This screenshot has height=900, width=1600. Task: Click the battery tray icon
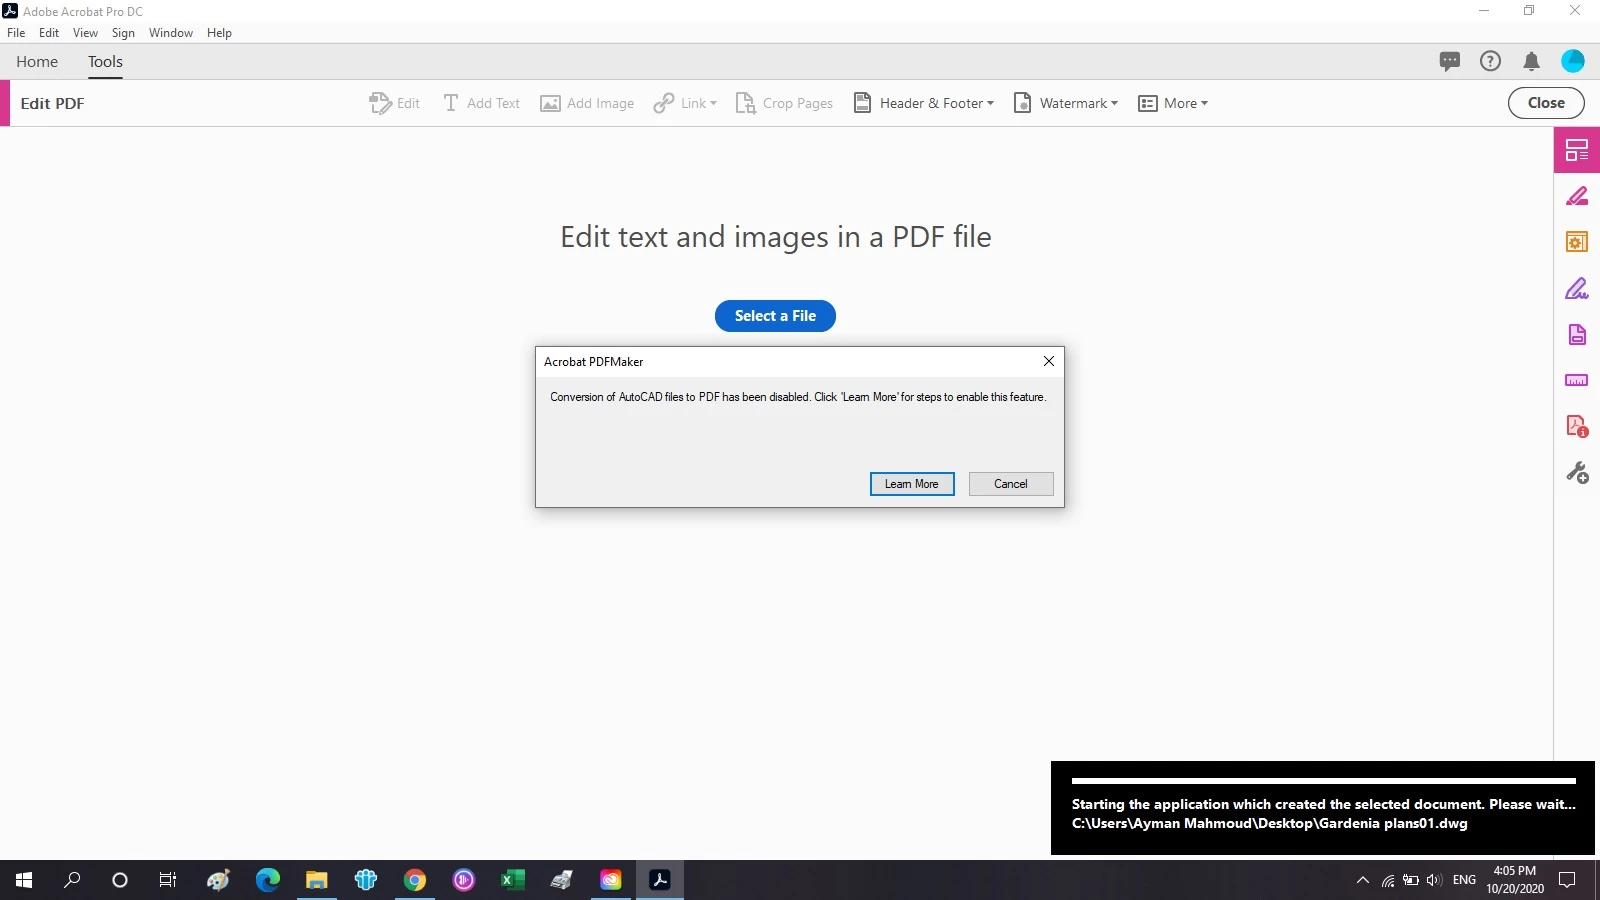[x=1411, y=880]
